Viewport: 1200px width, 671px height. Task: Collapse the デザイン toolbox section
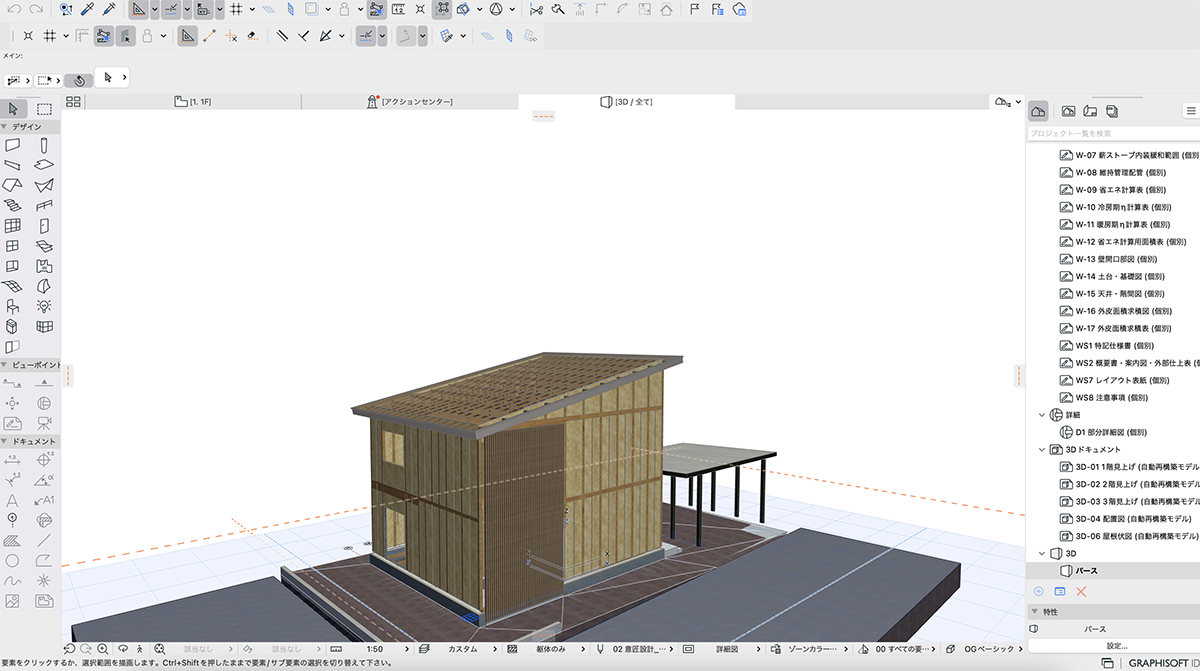pyautogui.click(x=6, y=127)
